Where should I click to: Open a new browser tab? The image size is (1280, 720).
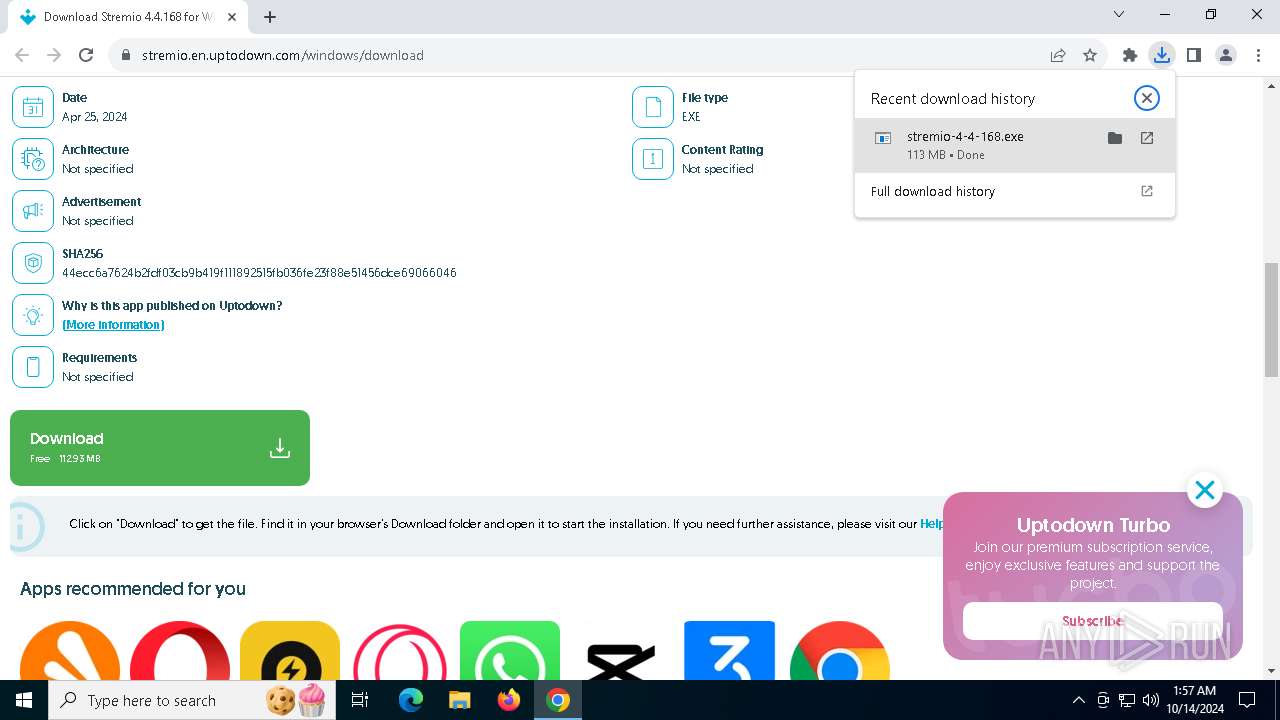coord(270,17)
